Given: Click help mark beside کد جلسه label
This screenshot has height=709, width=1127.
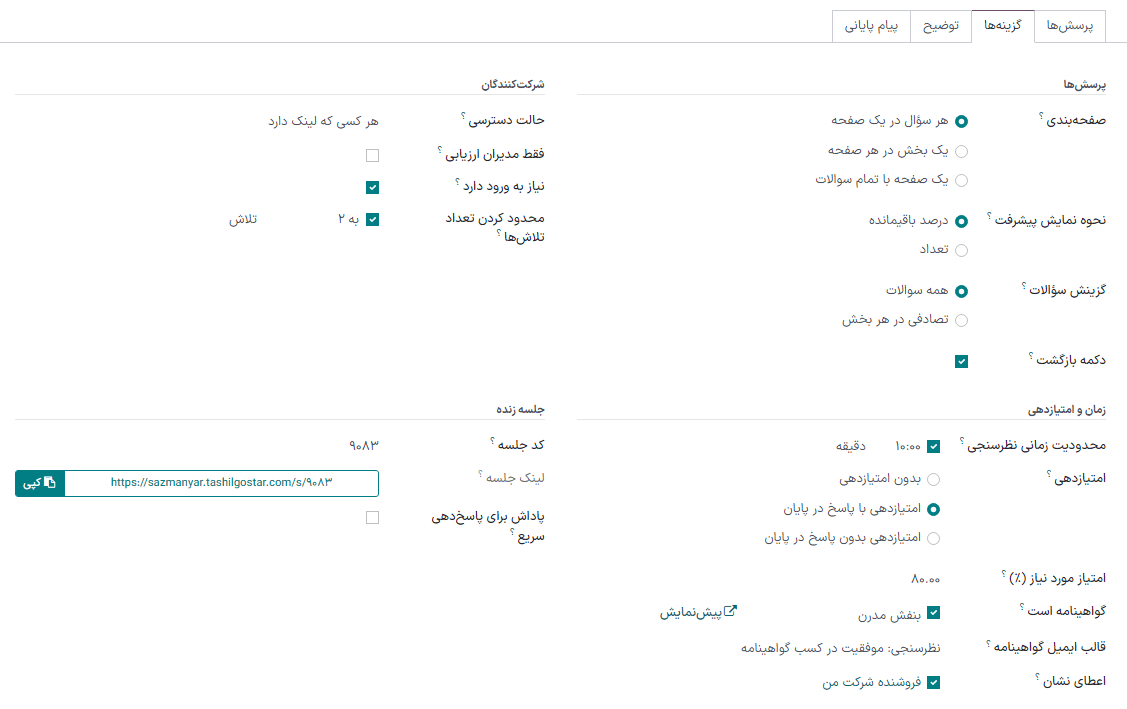Looking at the screenshot, I should click(x=493, y=440).
